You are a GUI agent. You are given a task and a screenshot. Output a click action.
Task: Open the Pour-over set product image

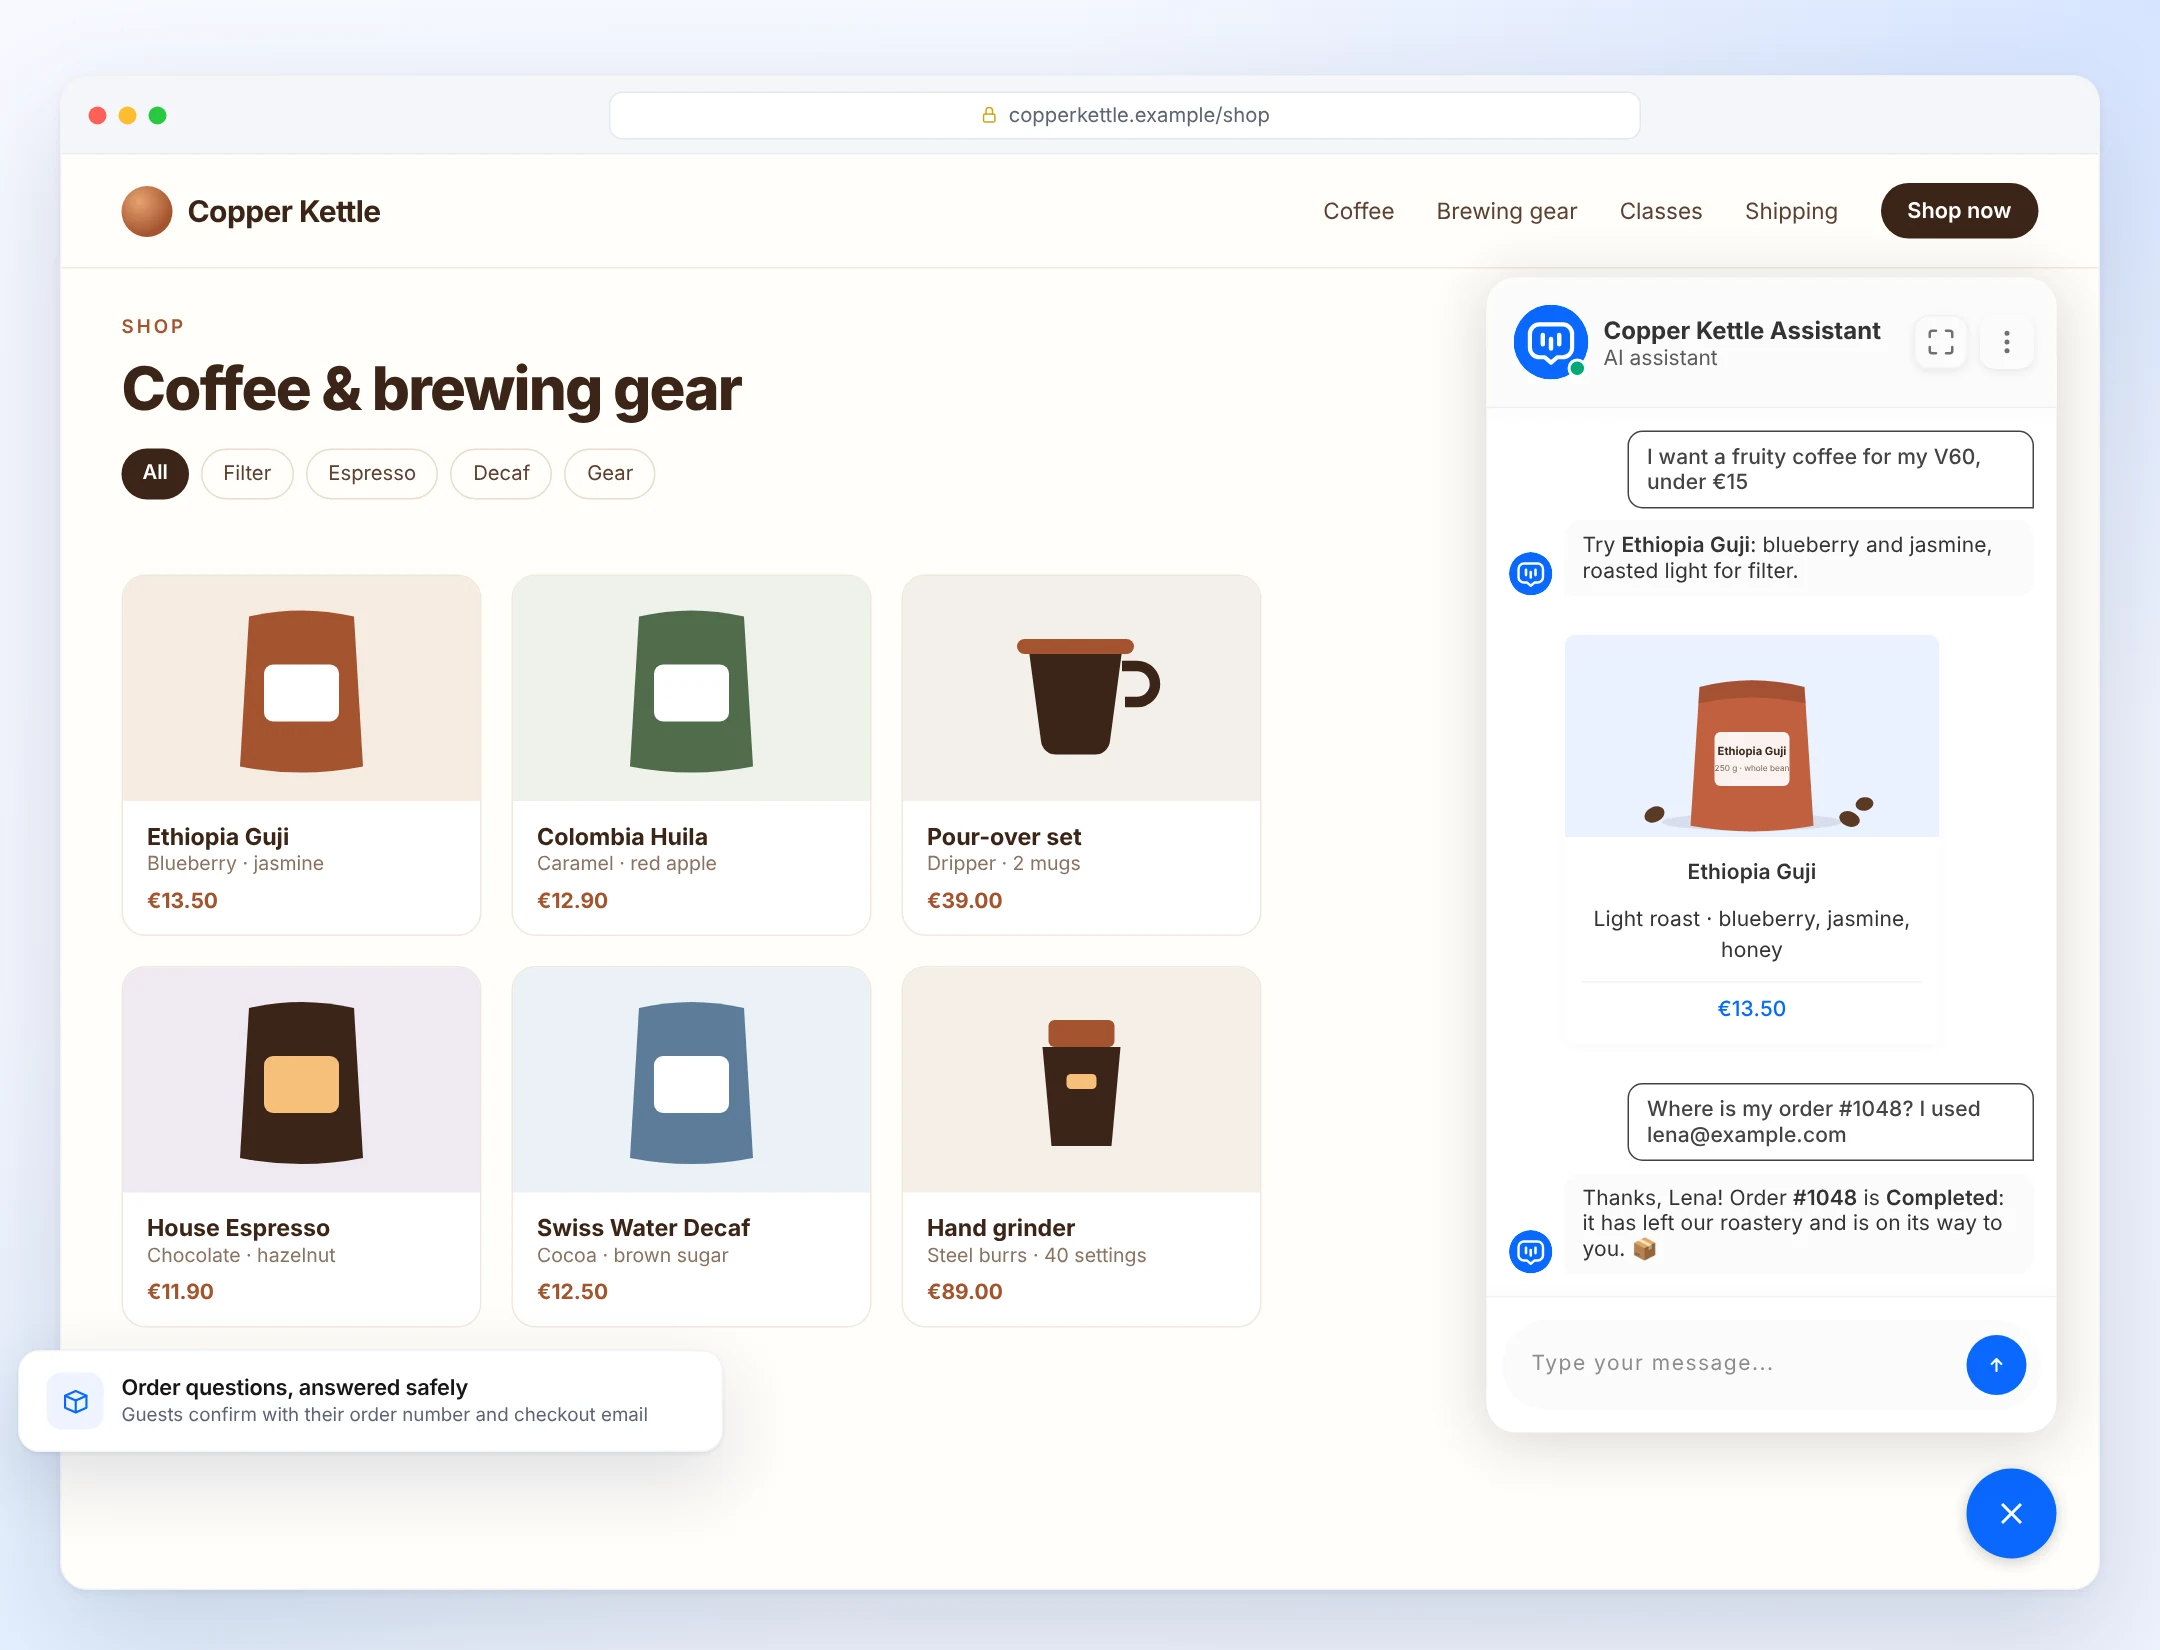click(1081, 688)
